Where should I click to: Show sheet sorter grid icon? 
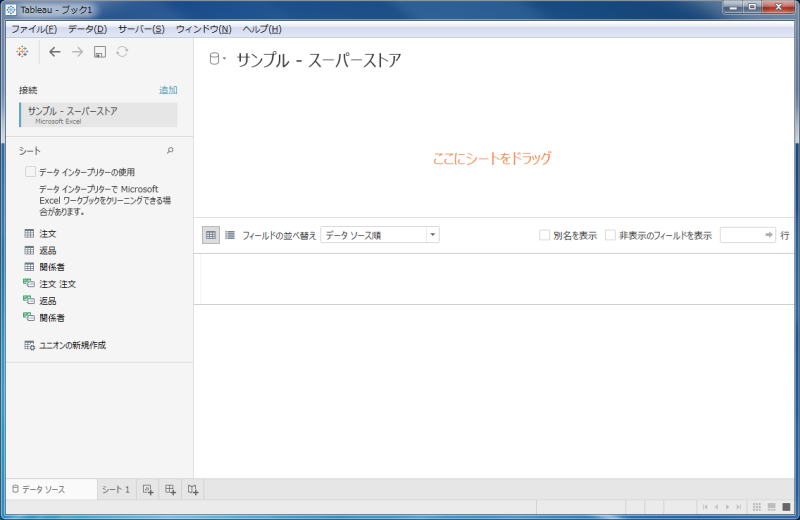[x=757, y=507]
